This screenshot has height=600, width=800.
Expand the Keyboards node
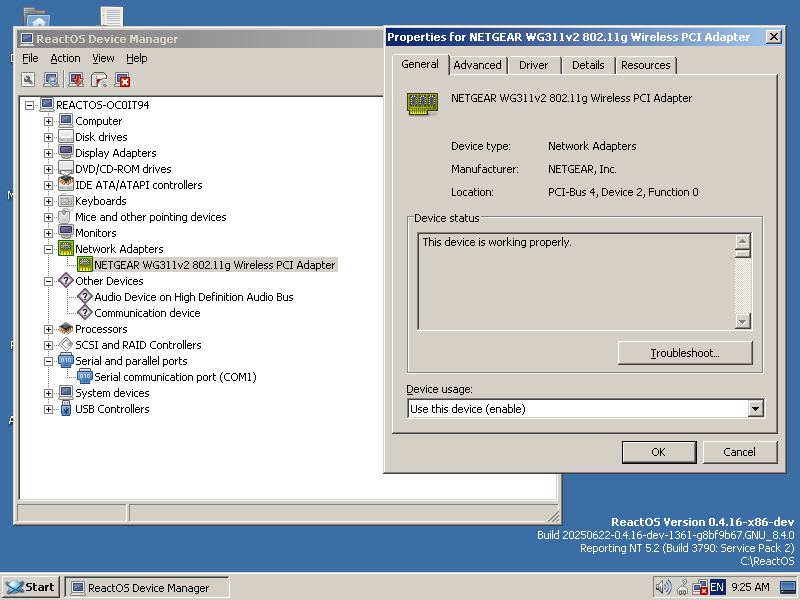click(x=48, y=201)
